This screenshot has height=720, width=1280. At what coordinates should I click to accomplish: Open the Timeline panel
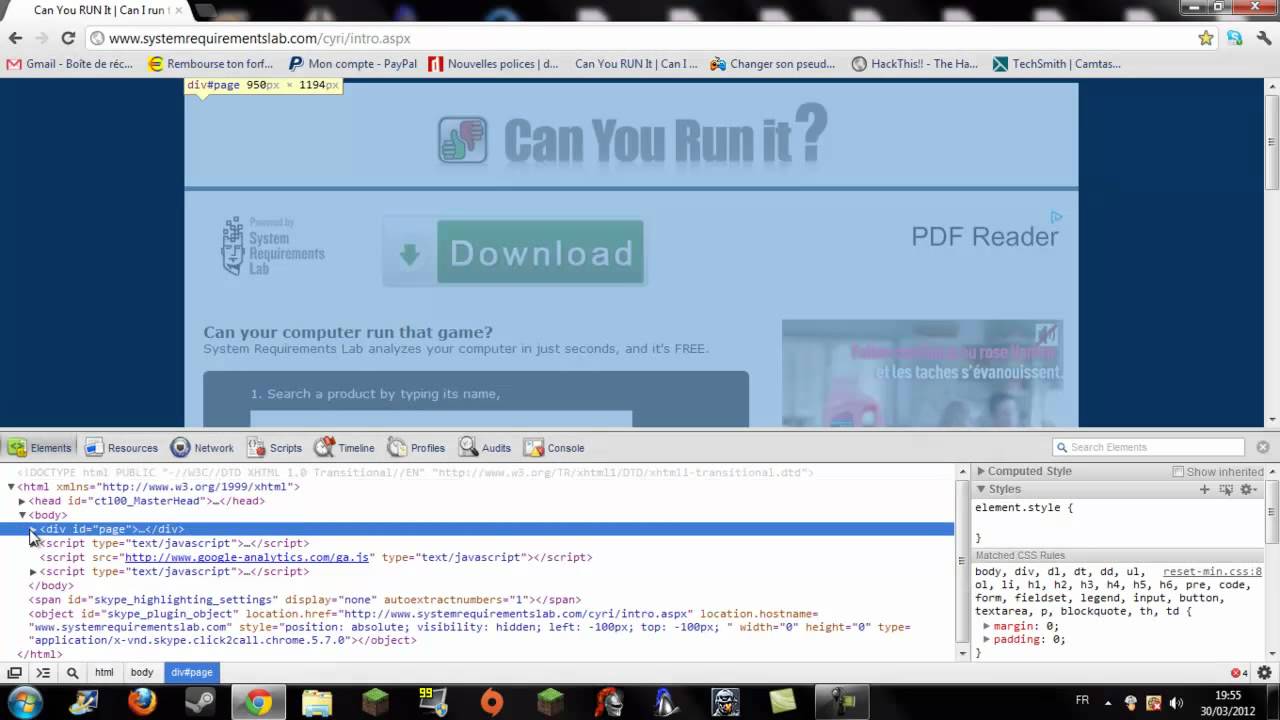pos(344,447)
